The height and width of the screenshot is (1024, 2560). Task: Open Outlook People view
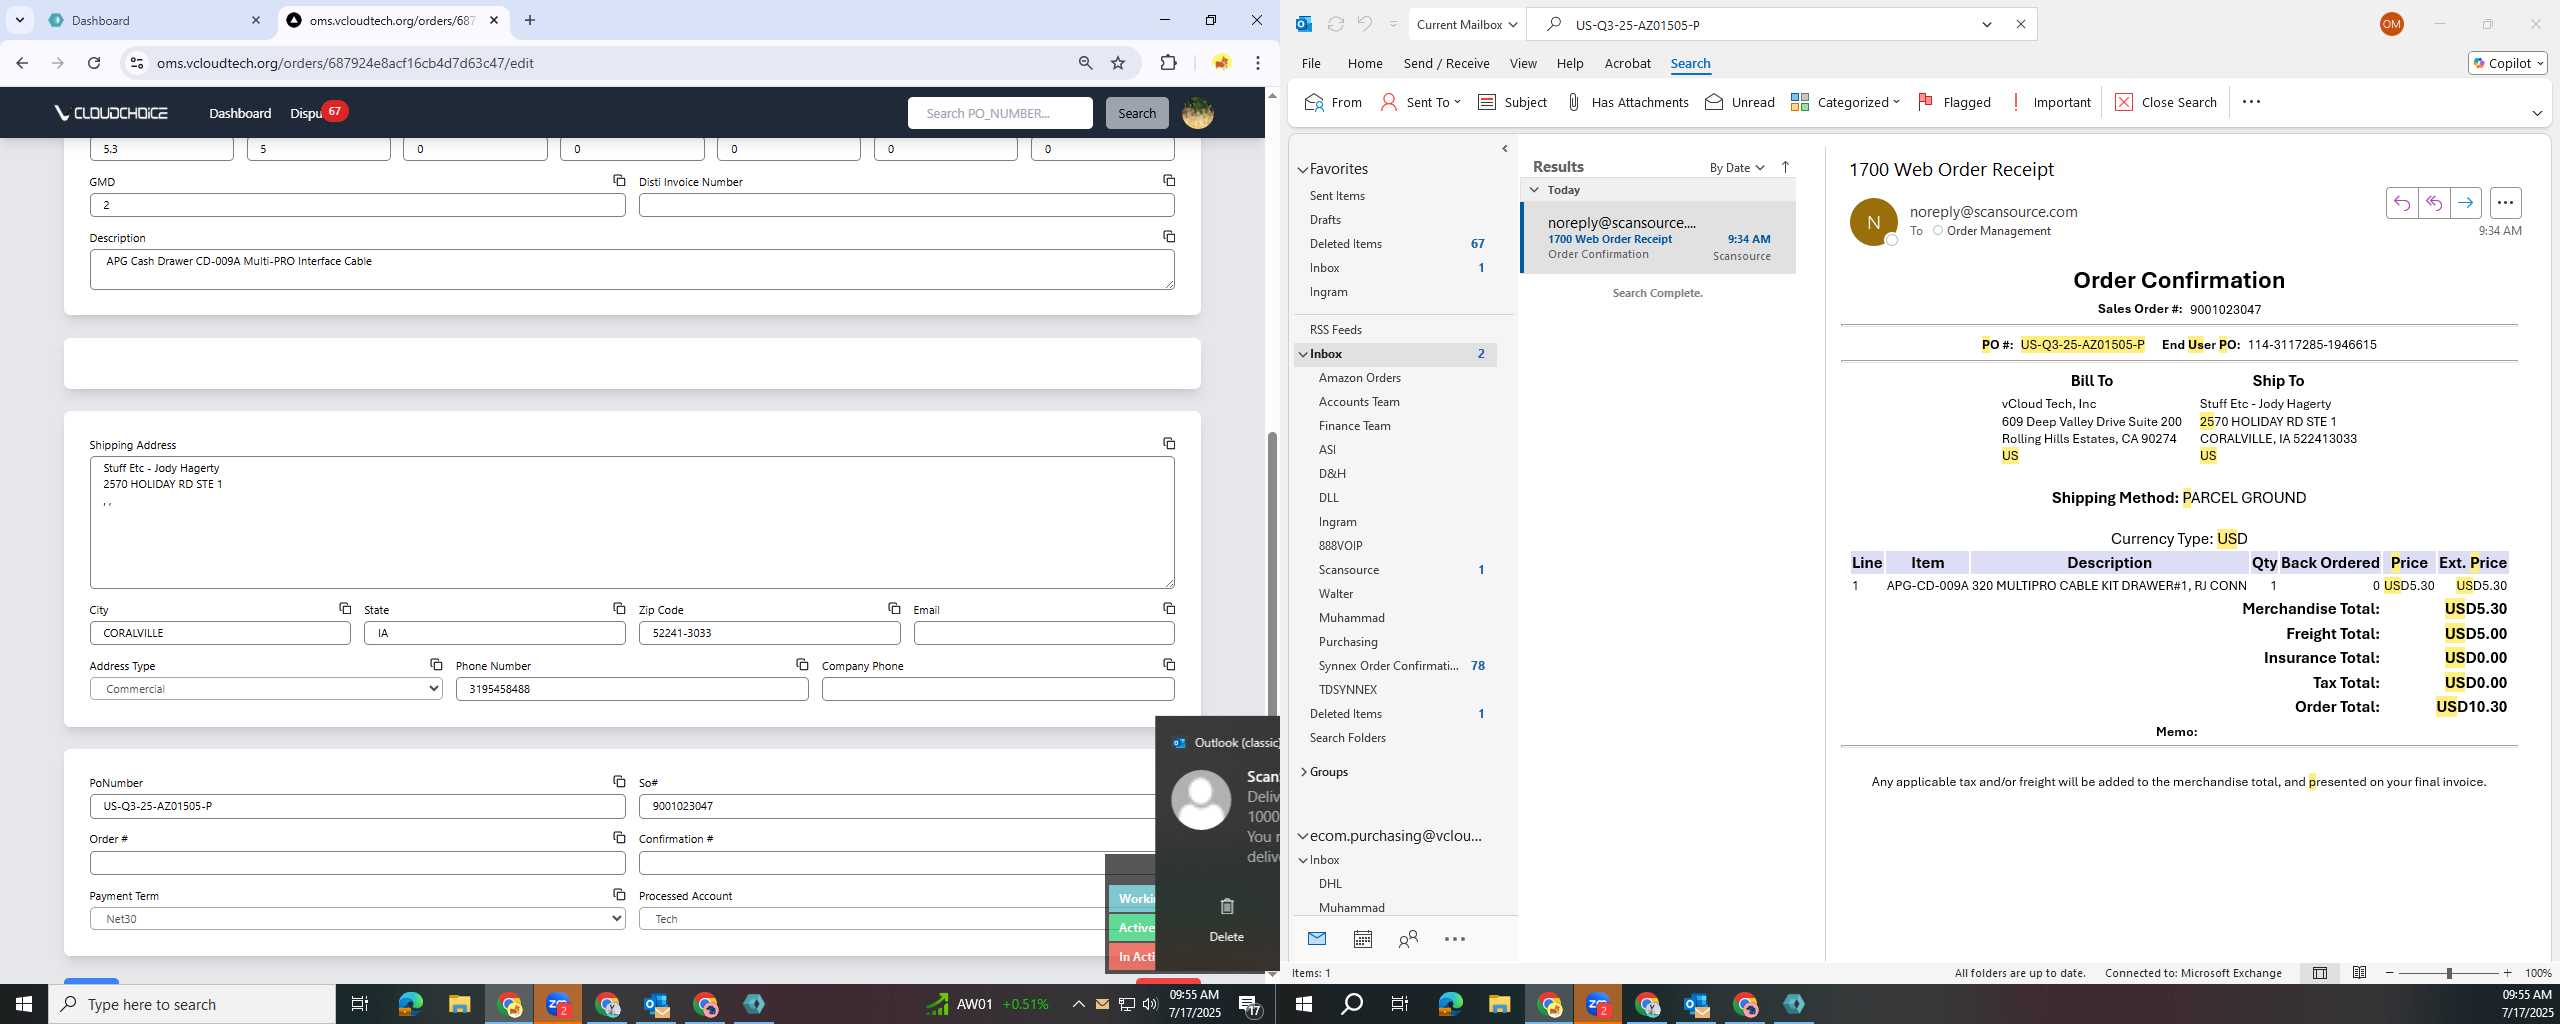coord(1408,939)
